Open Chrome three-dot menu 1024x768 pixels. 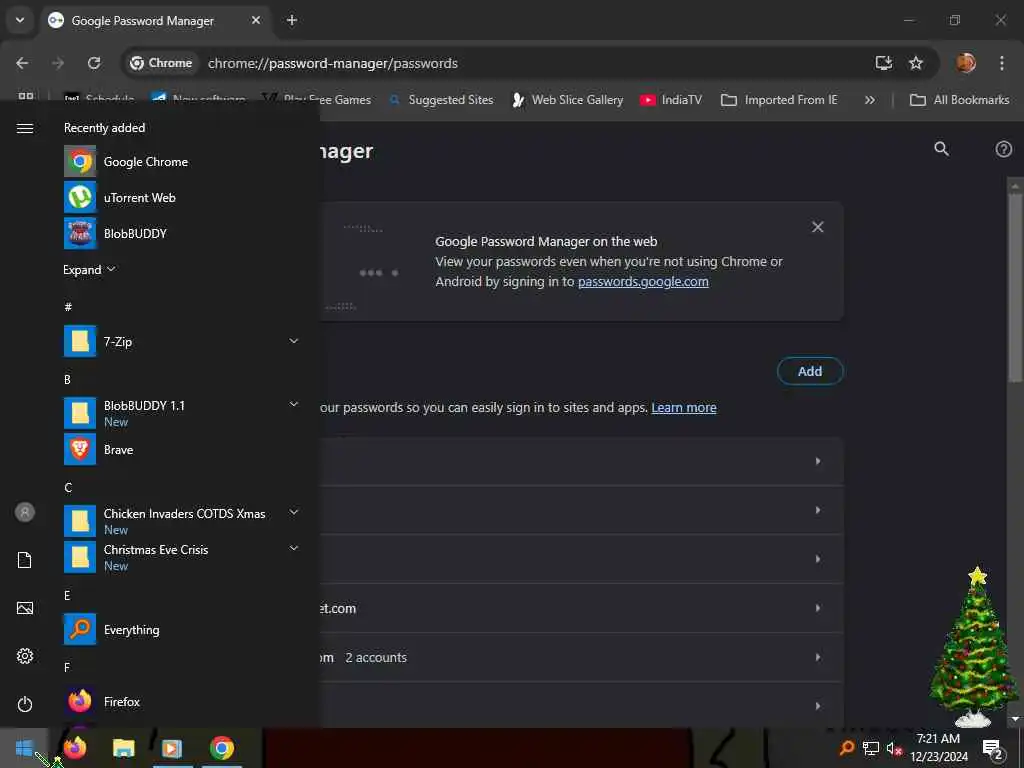[1002, 63]
